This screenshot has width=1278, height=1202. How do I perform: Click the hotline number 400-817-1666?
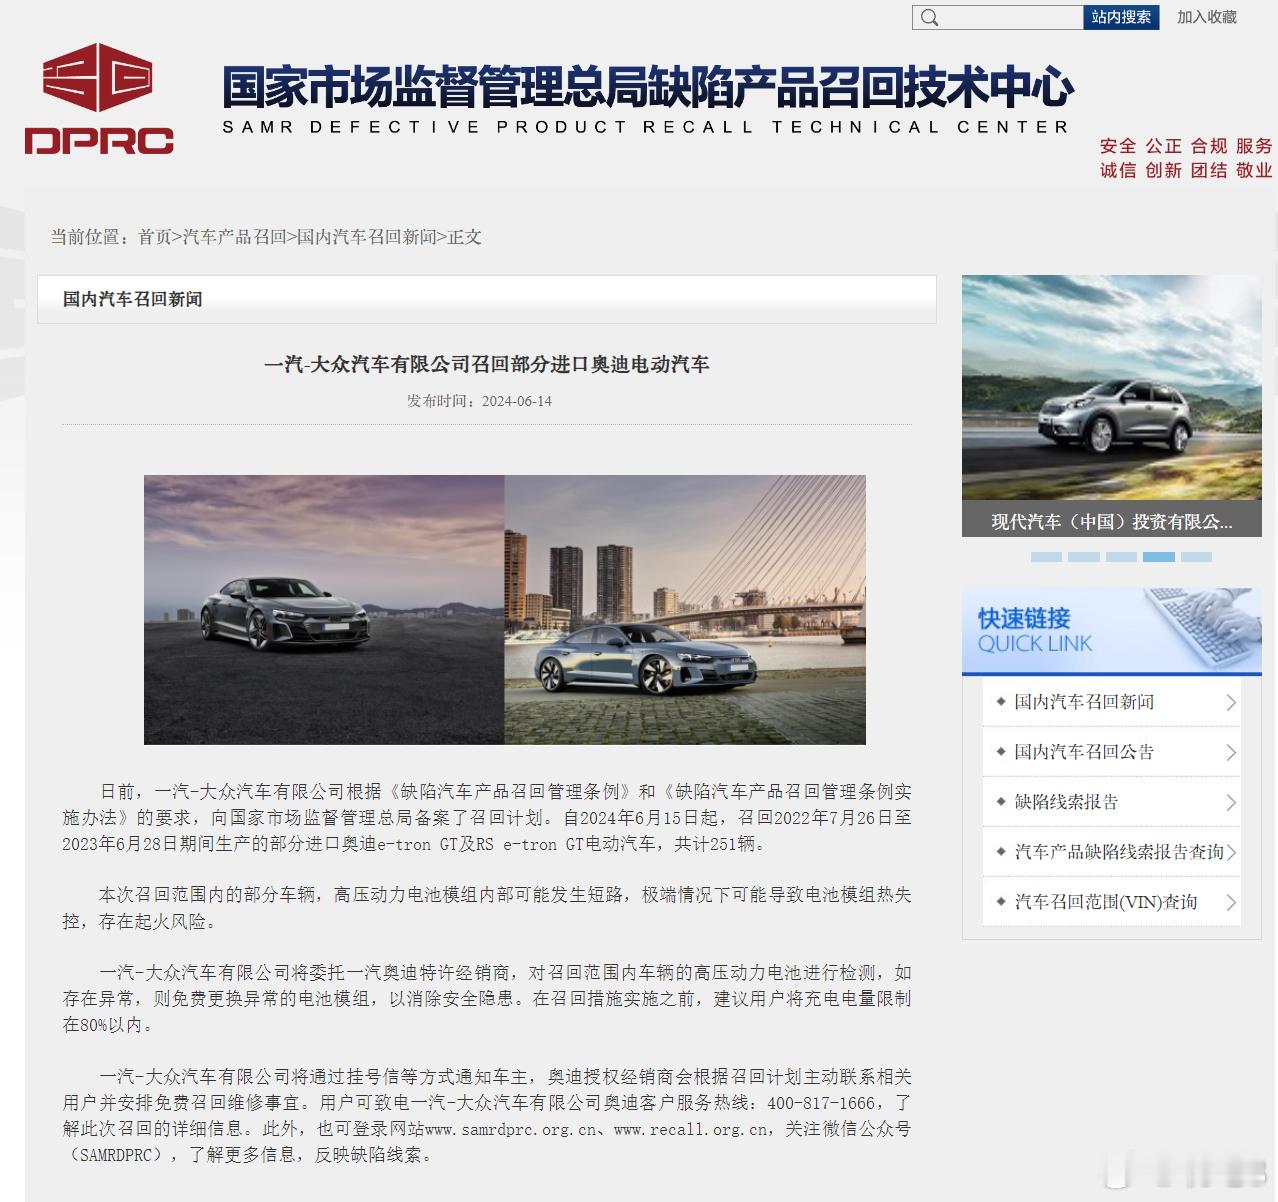coord(821,1103)
